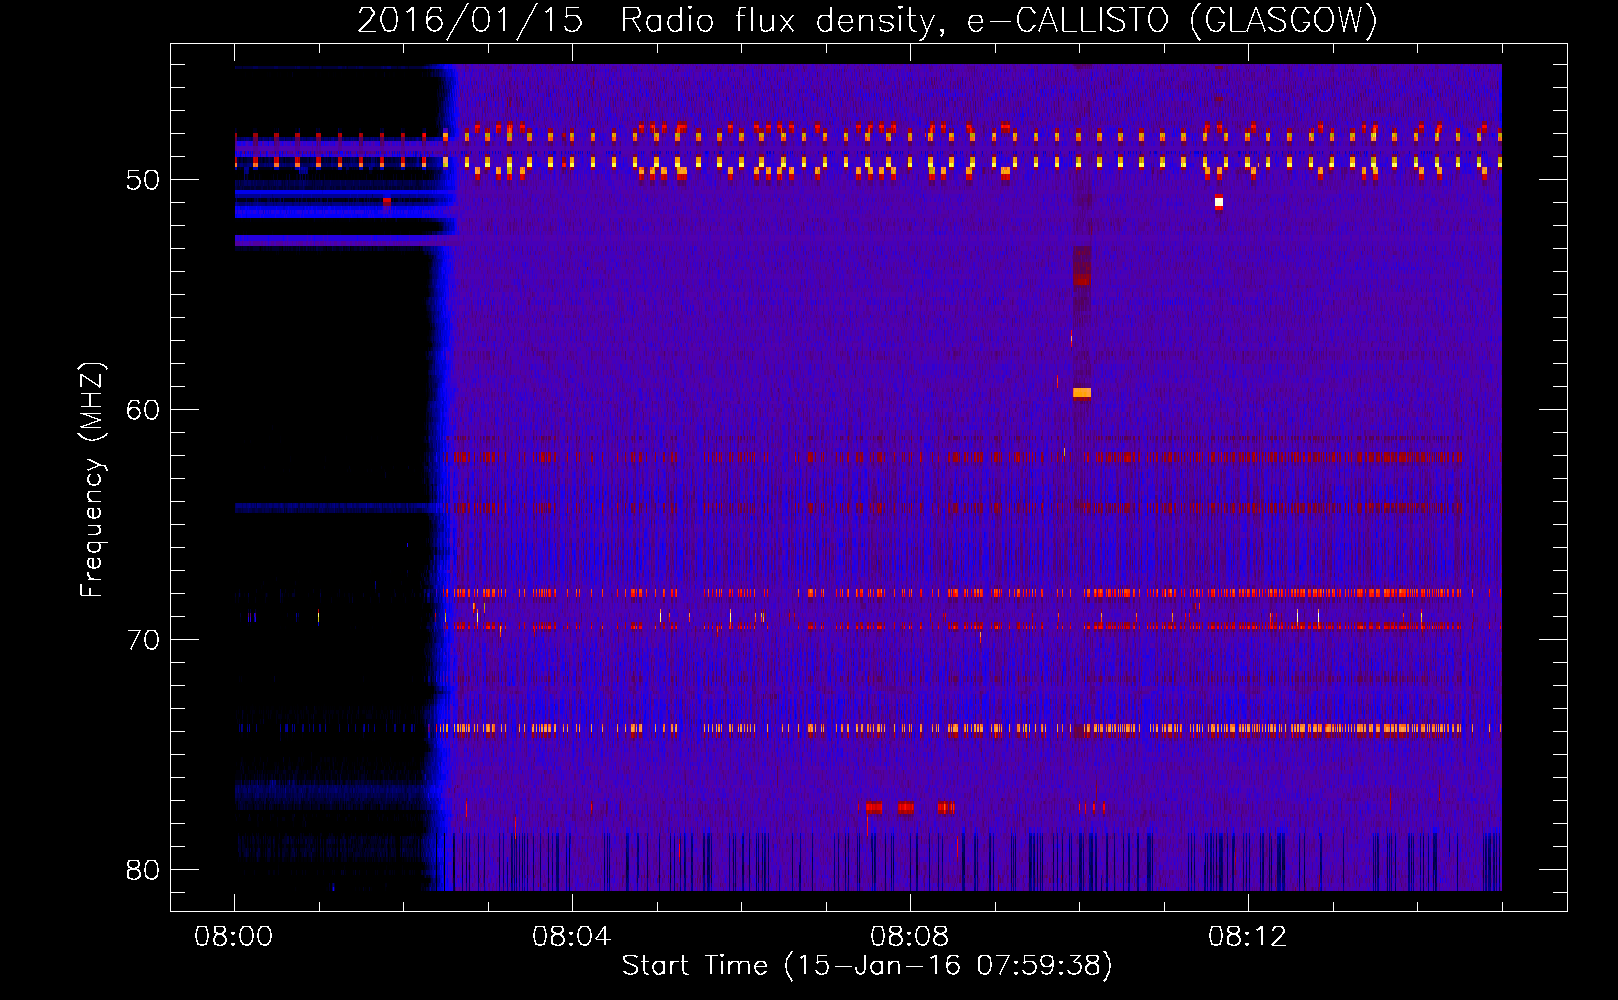Click the 08:12 time tick label

click(1248, 937)
